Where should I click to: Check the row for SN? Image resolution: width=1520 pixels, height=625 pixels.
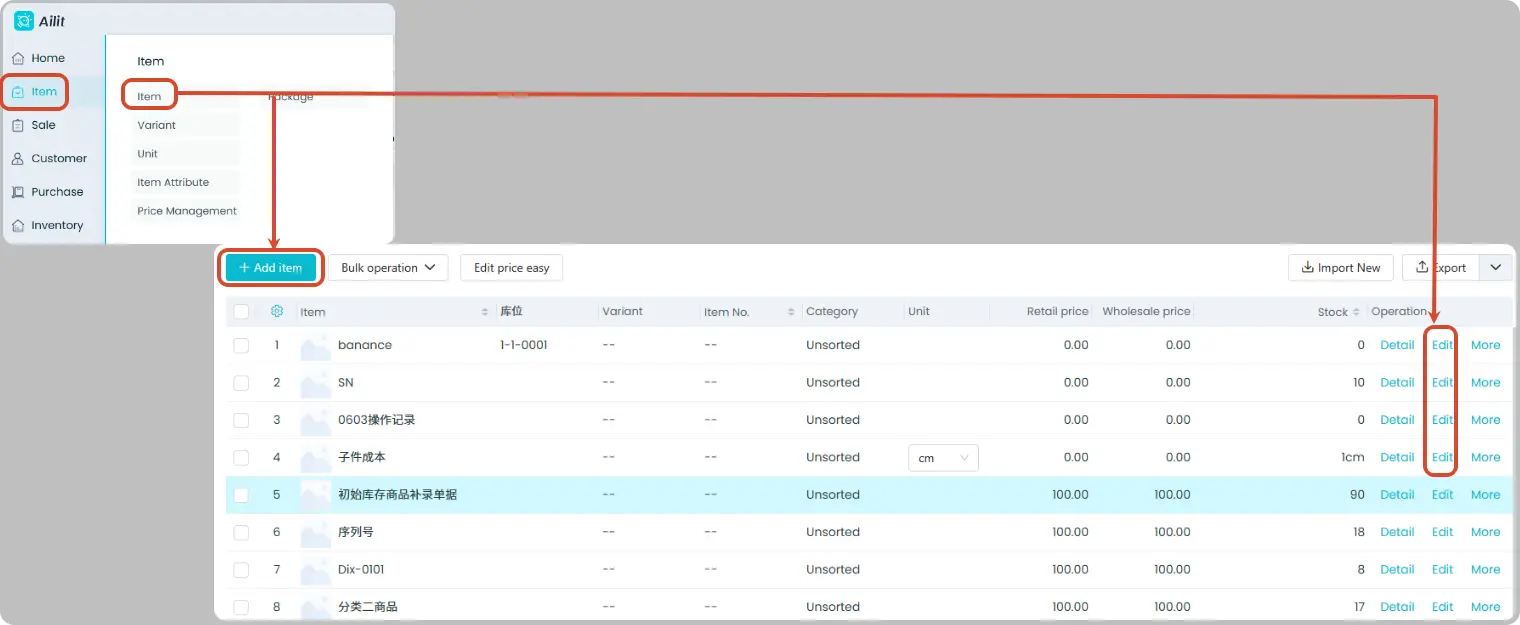pos(241,383)
